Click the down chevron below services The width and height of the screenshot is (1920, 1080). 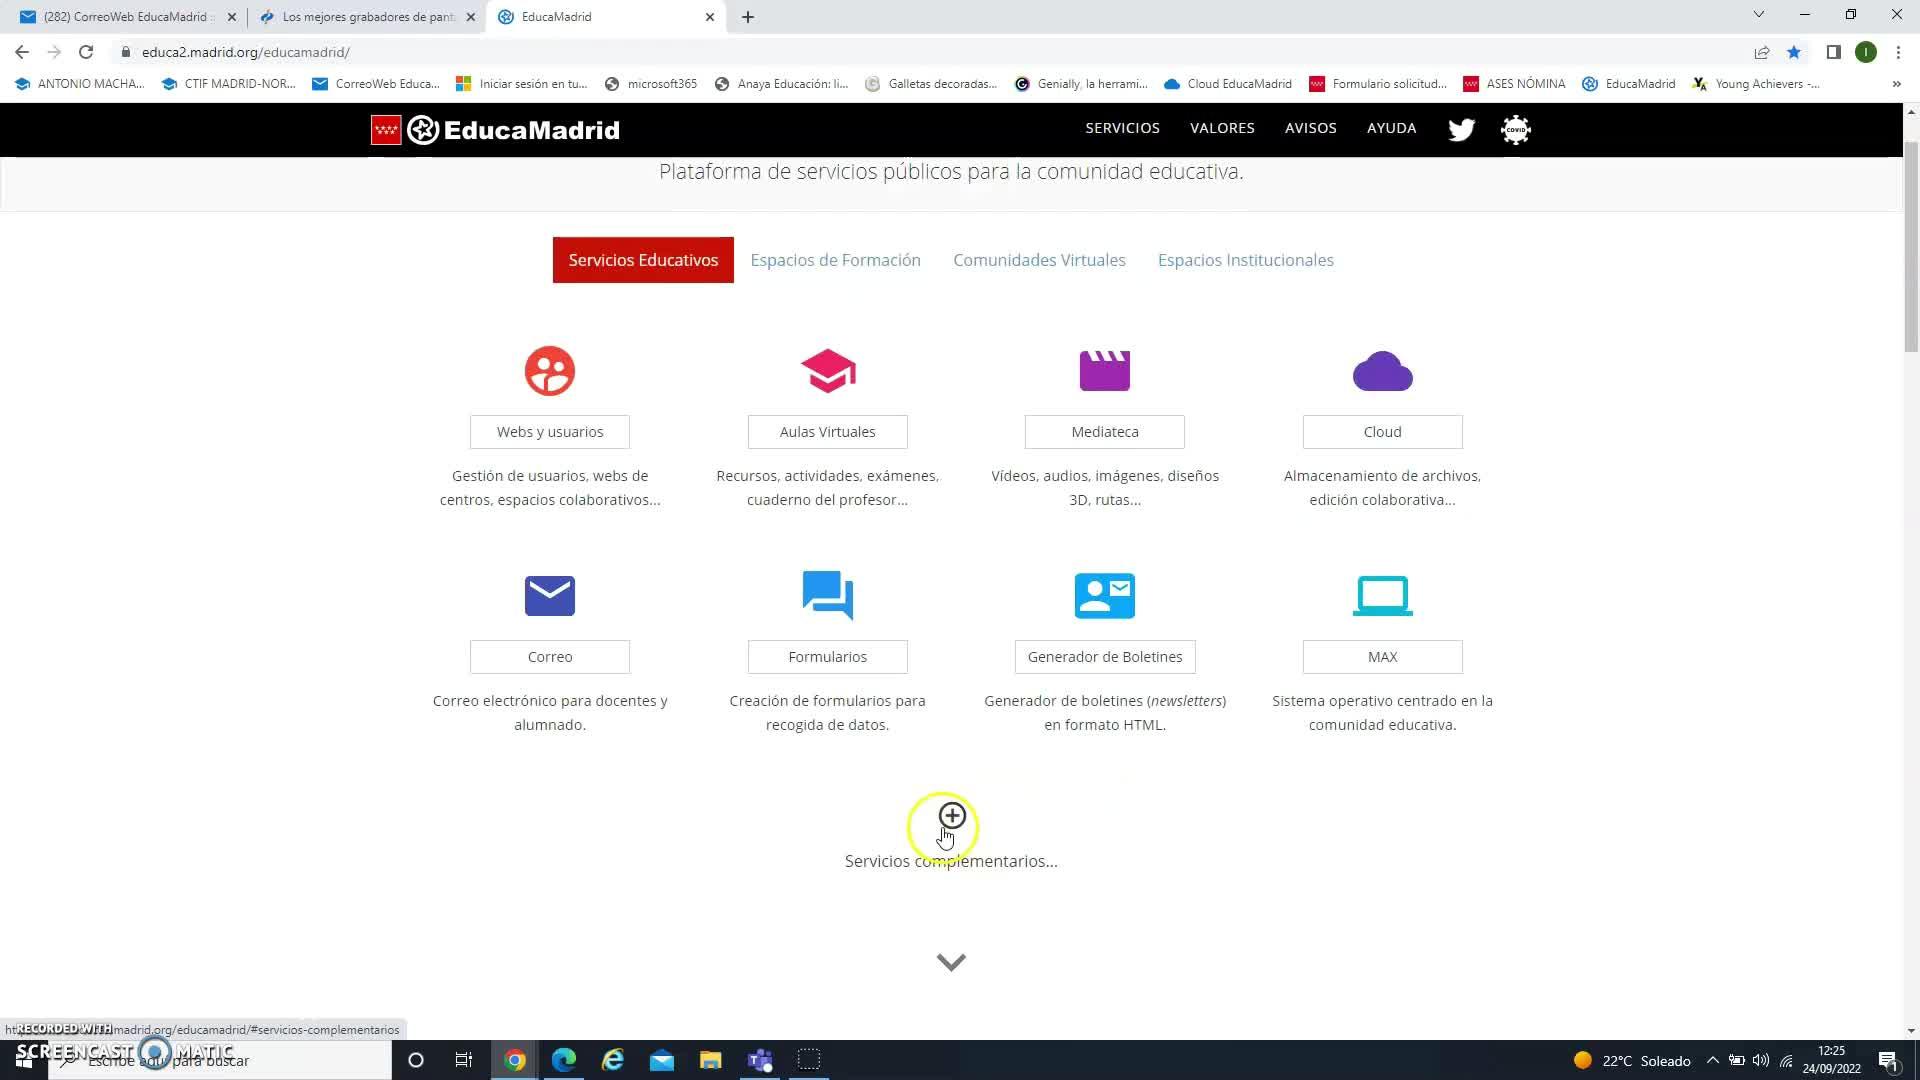951,962
